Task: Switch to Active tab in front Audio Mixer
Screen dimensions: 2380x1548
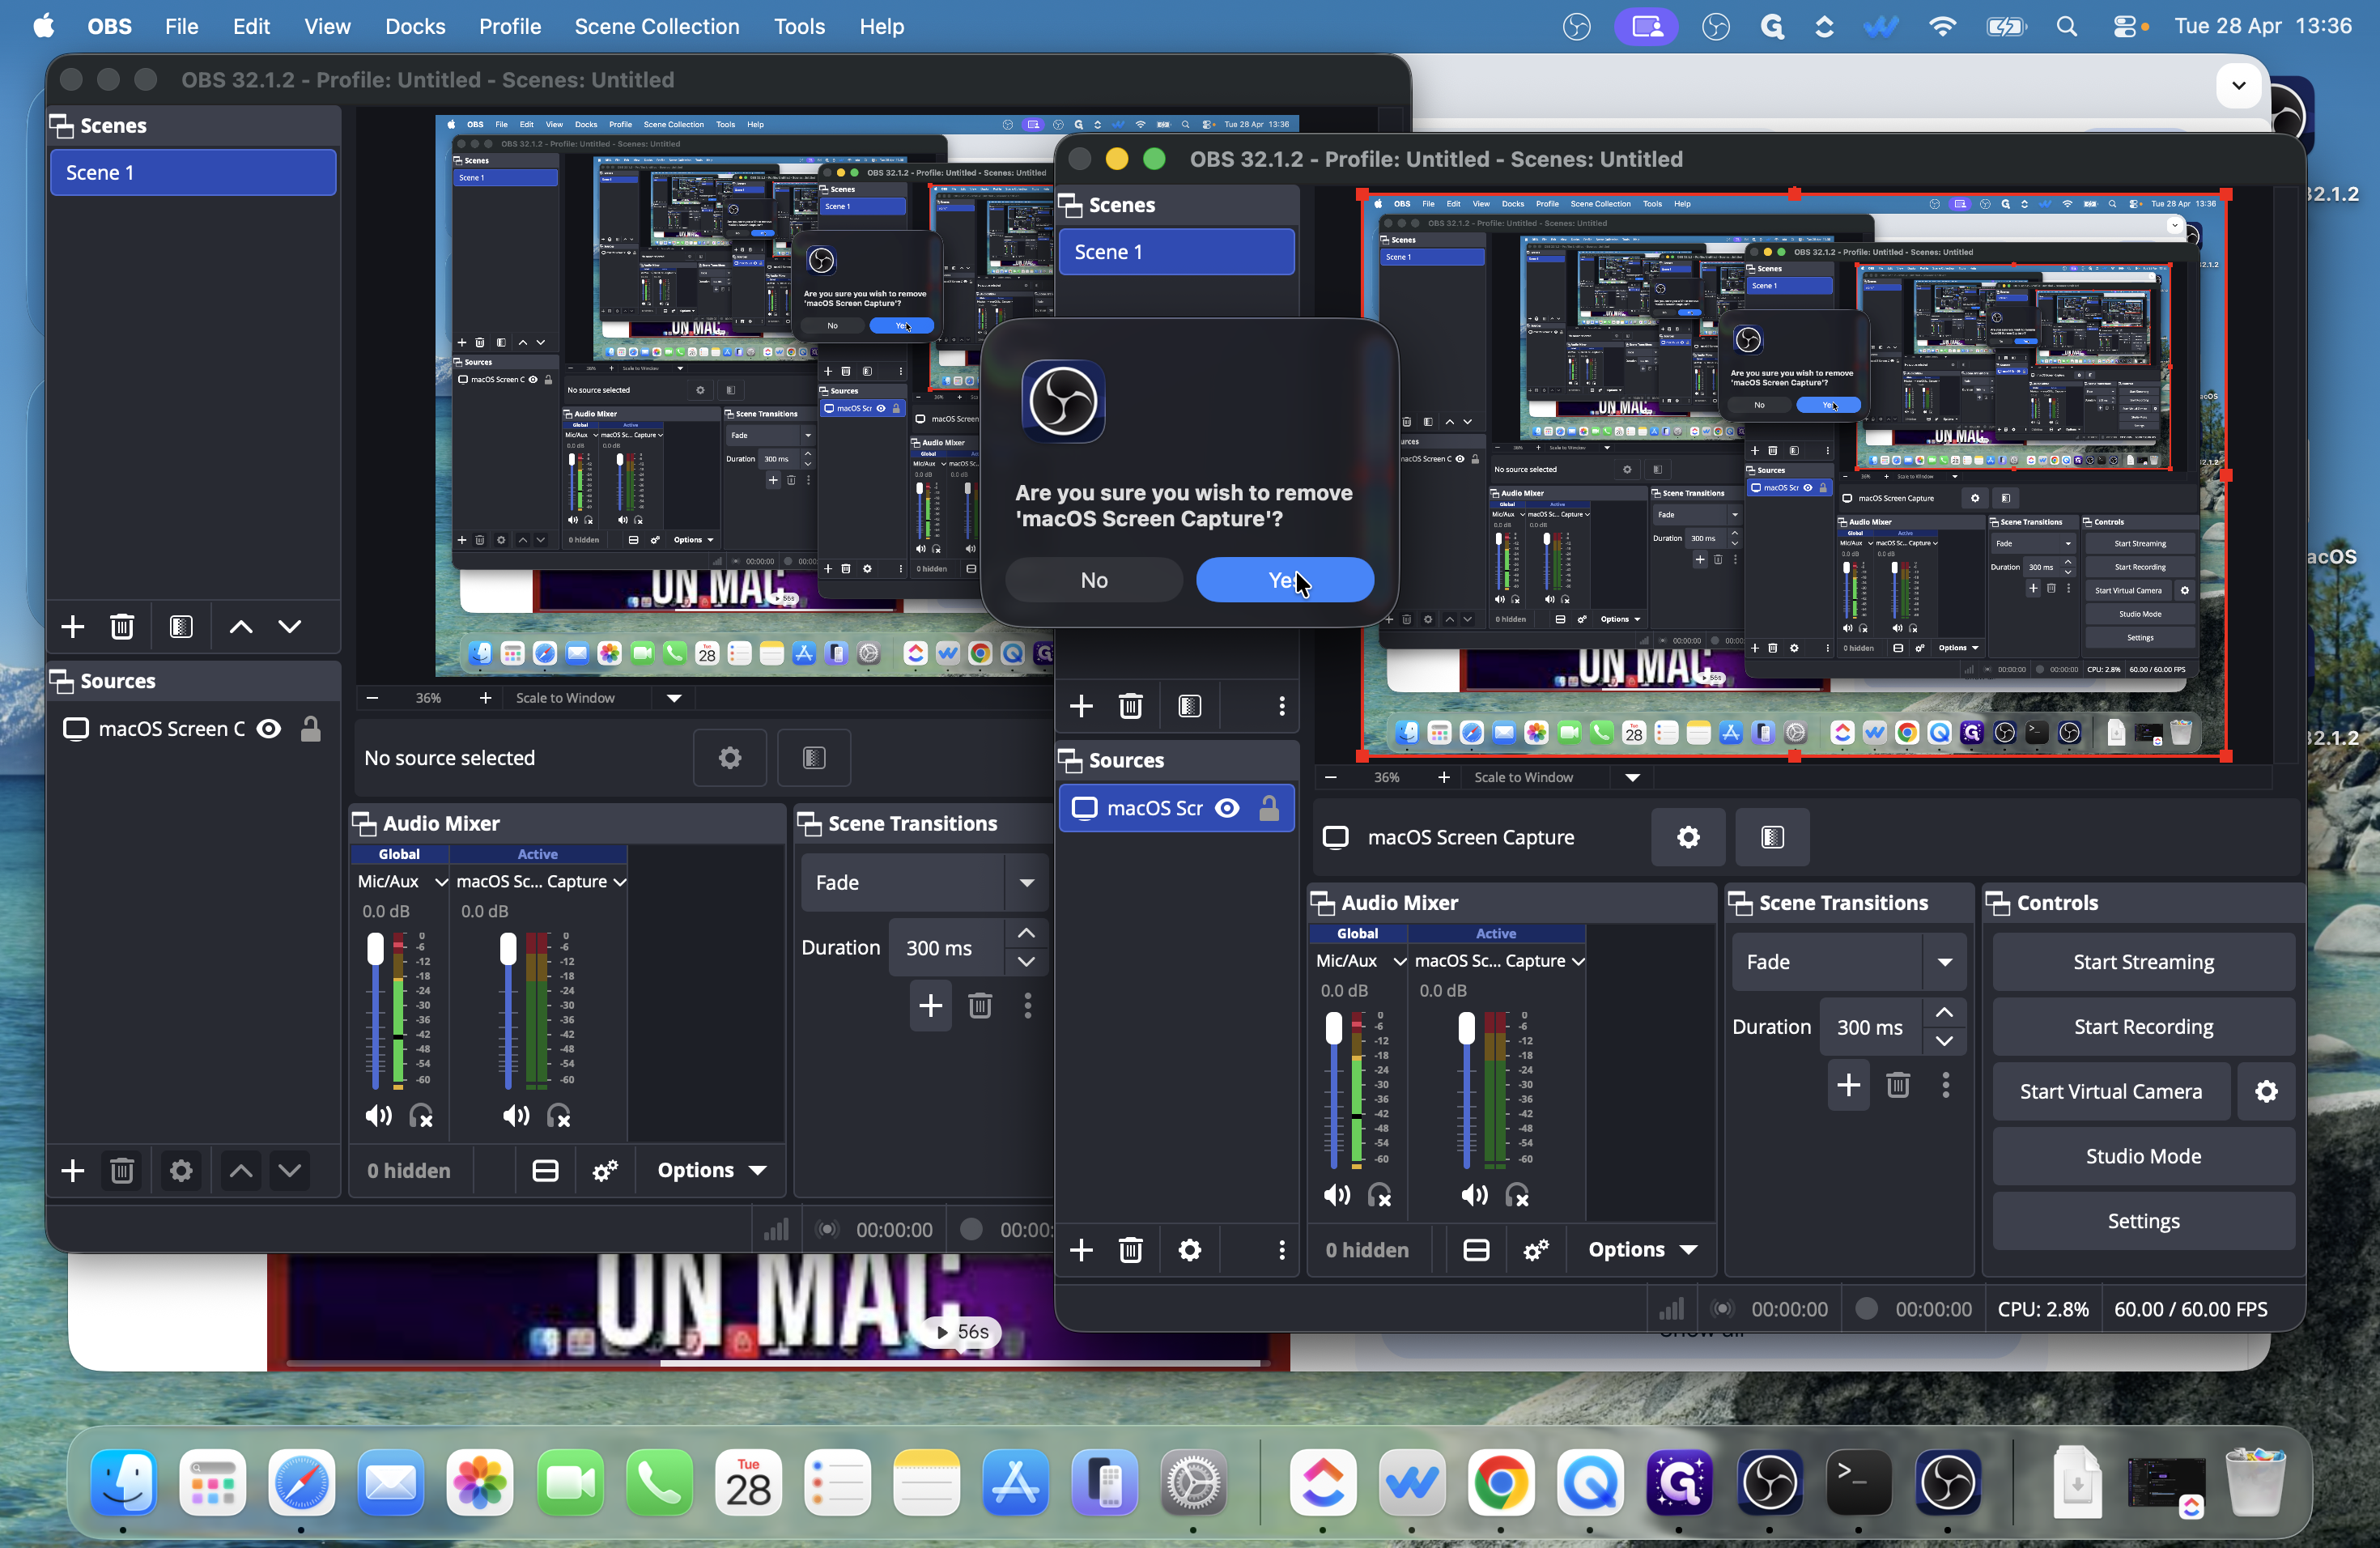Action: [1496, 933]
